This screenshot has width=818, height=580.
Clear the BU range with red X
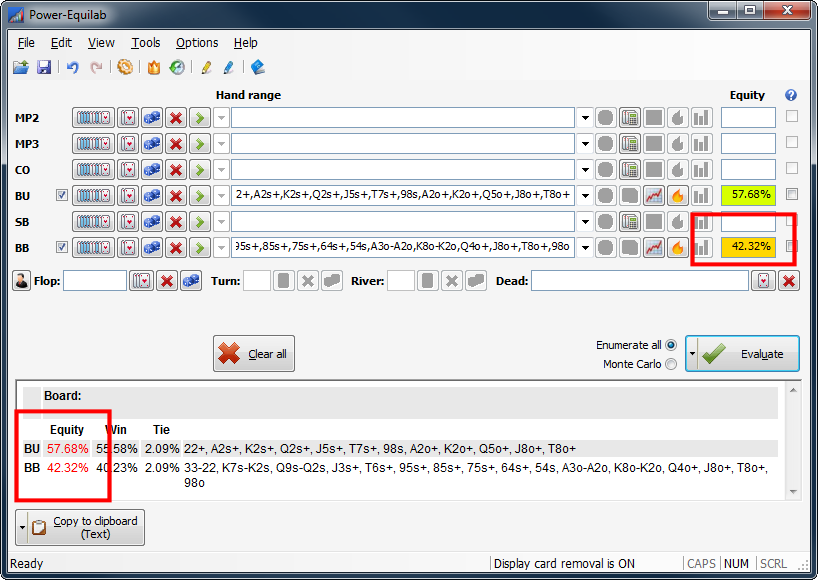(x=176, y=196)
